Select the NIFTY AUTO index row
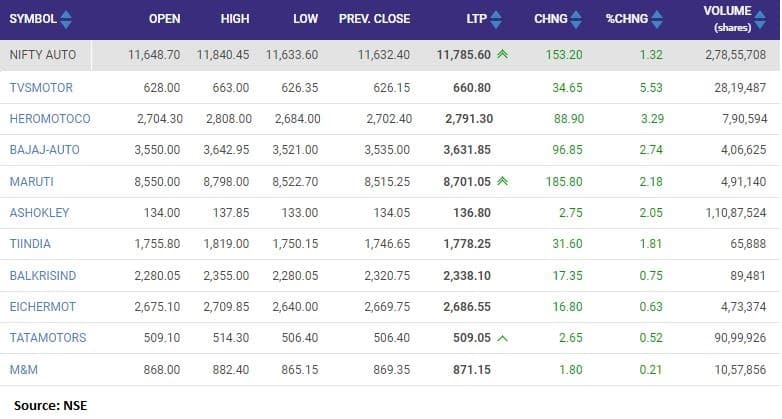Screen dimensions: 782x419 46,55
